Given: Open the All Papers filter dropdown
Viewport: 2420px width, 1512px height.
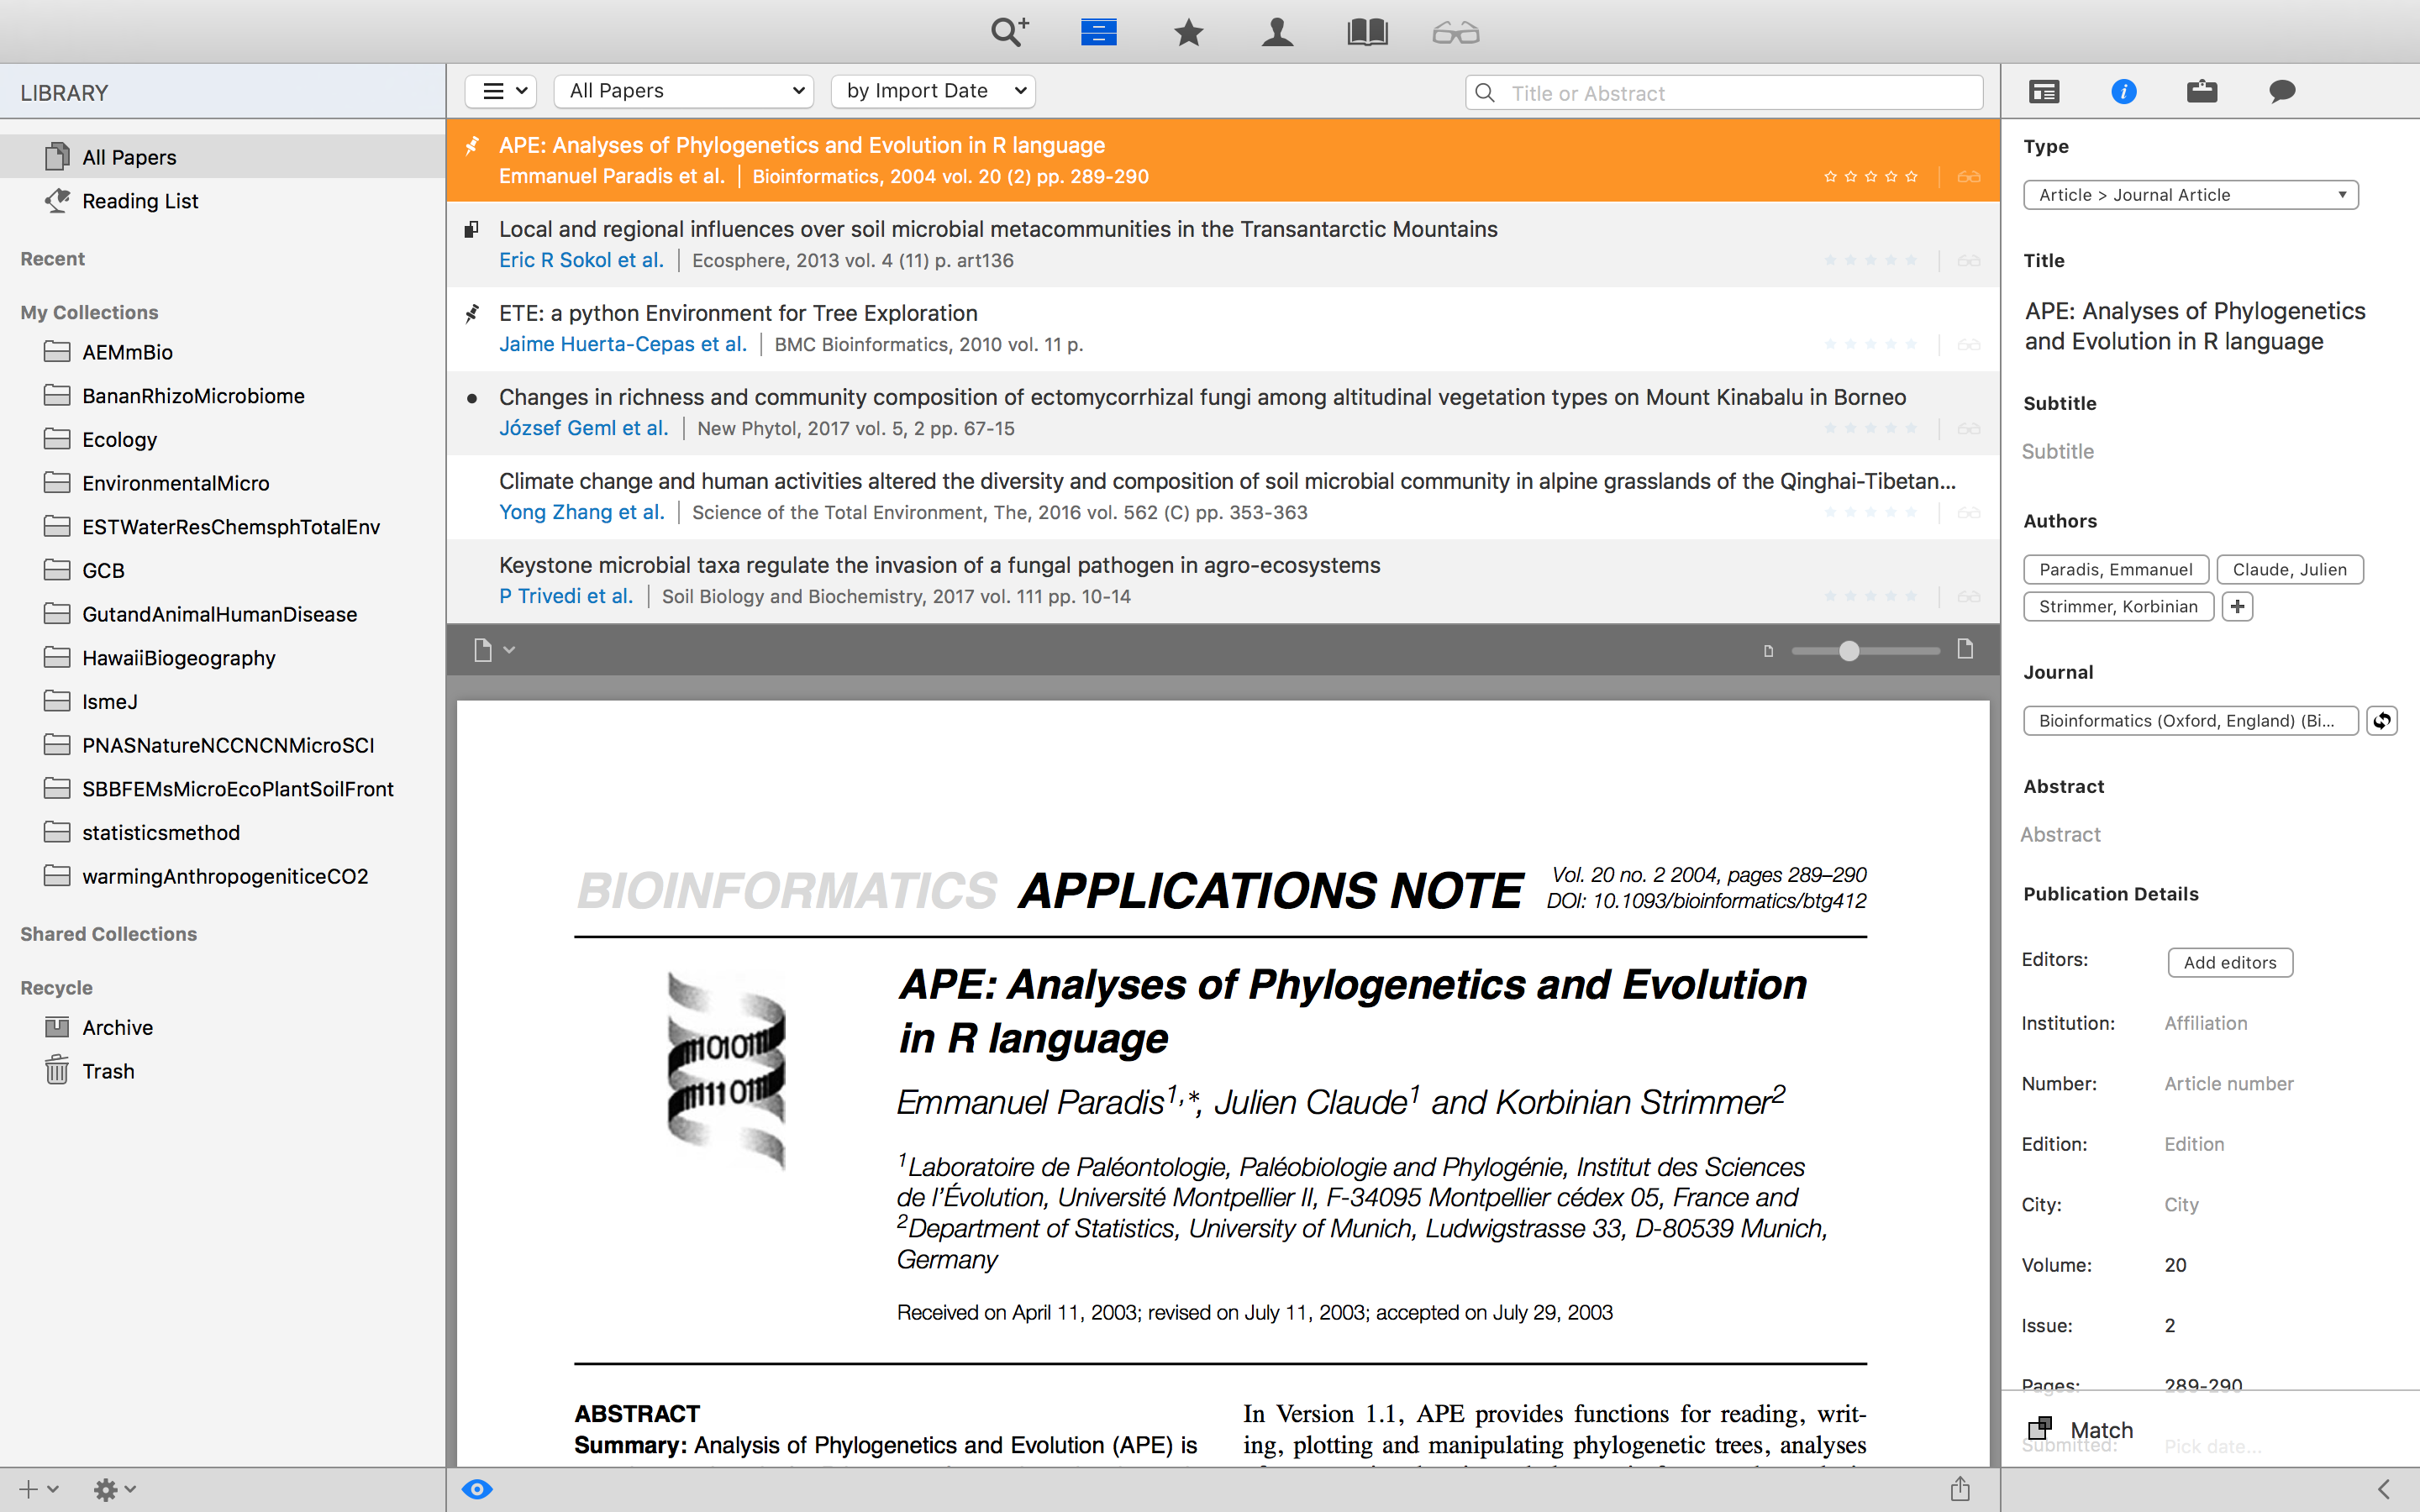Looking at the screenshot, I should pos(684,91).
